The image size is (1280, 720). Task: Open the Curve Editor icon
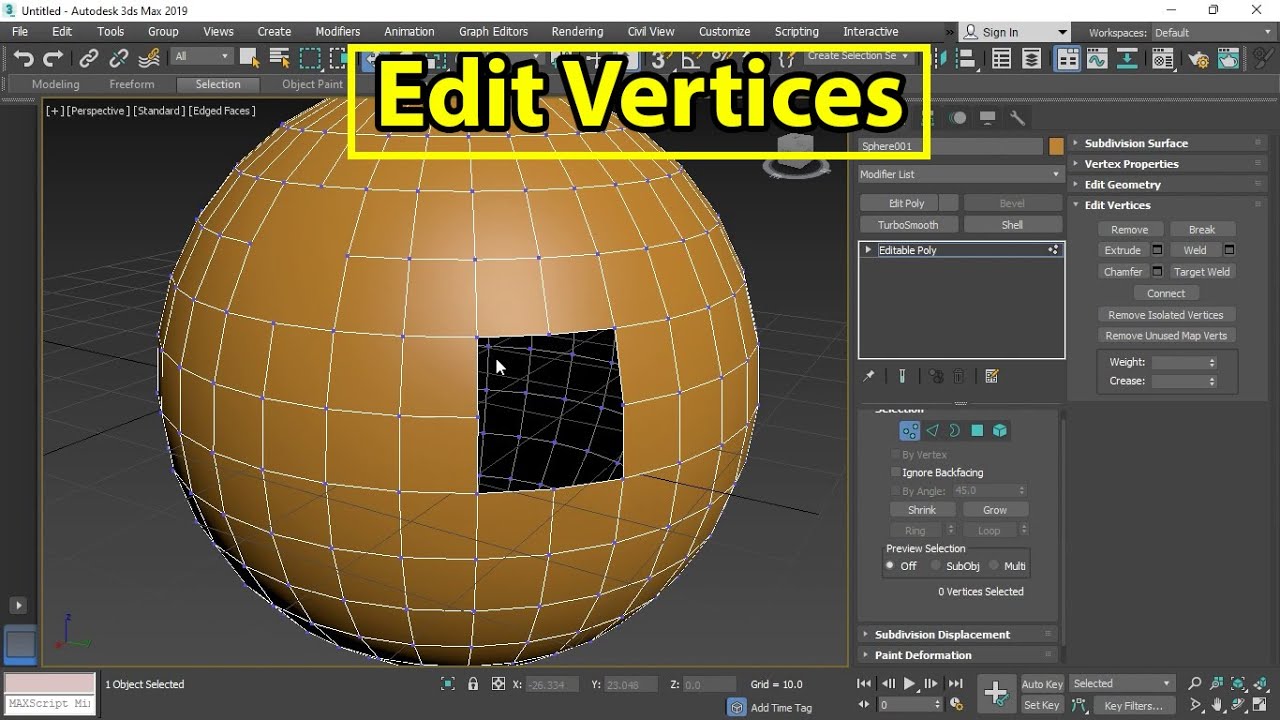tap(1097, 59)
